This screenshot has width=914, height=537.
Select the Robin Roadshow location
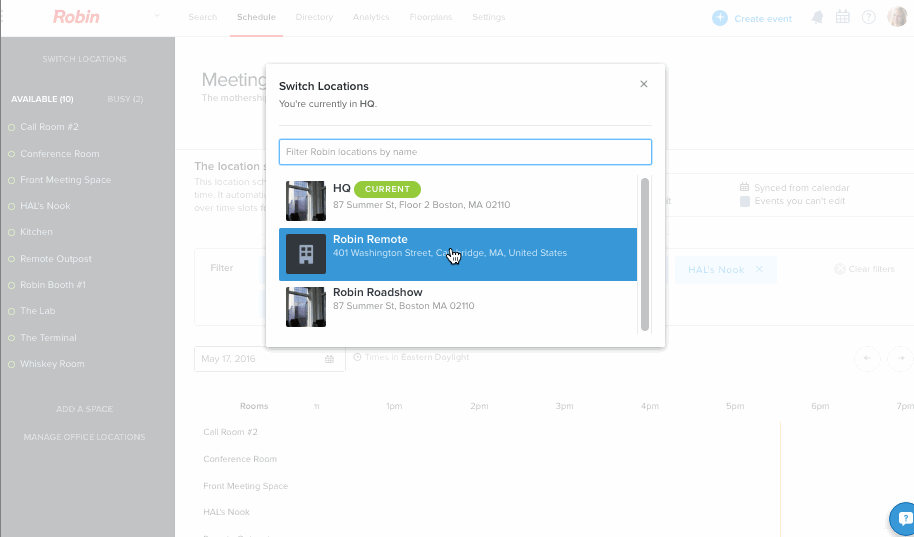point(458,307)
